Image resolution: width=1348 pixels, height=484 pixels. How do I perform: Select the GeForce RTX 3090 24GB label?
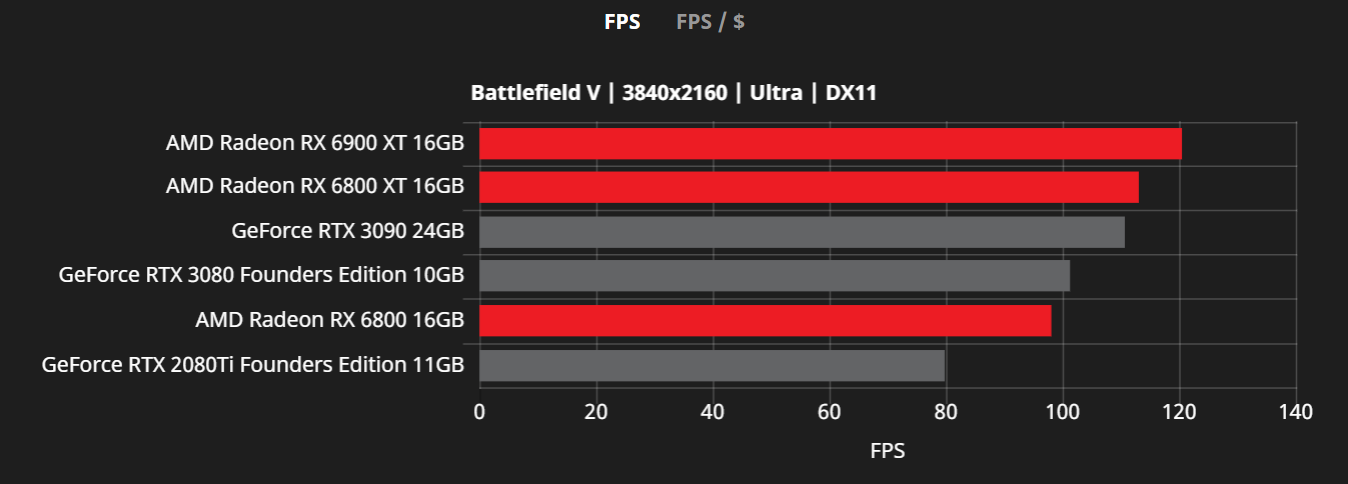[348, 232]
